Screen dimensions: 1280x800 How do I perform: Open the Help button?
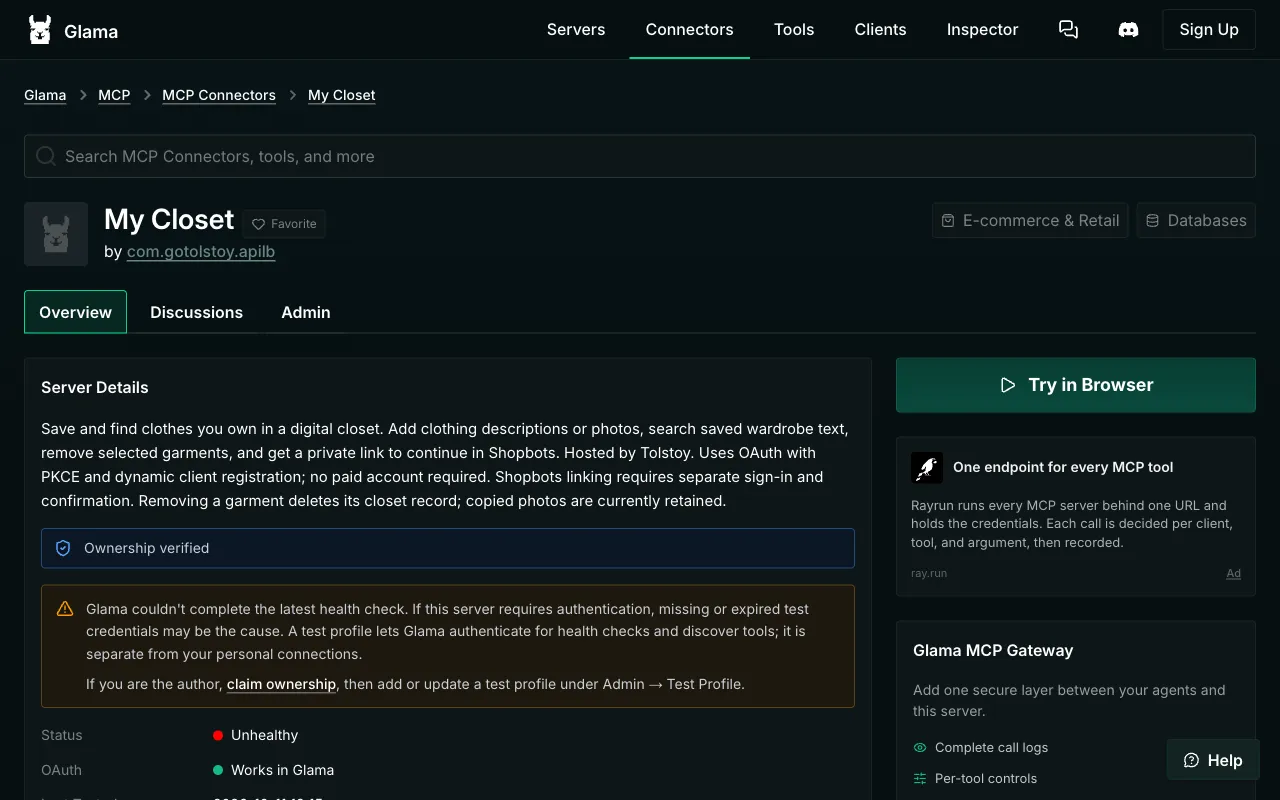click(1212, 760)
